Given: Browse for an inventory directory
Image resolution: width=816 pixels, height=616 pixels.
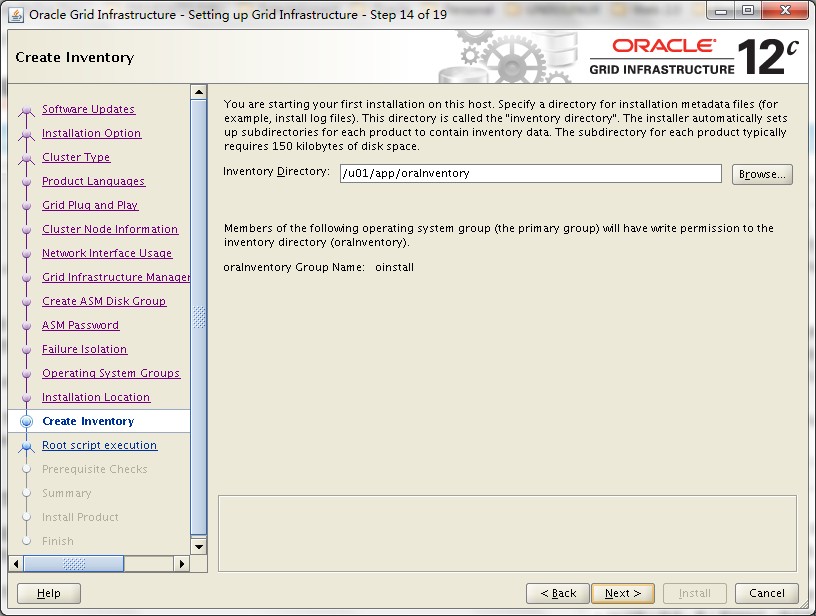Looking at the screenshot, I should pyautogui.click(x=762, y=174).
